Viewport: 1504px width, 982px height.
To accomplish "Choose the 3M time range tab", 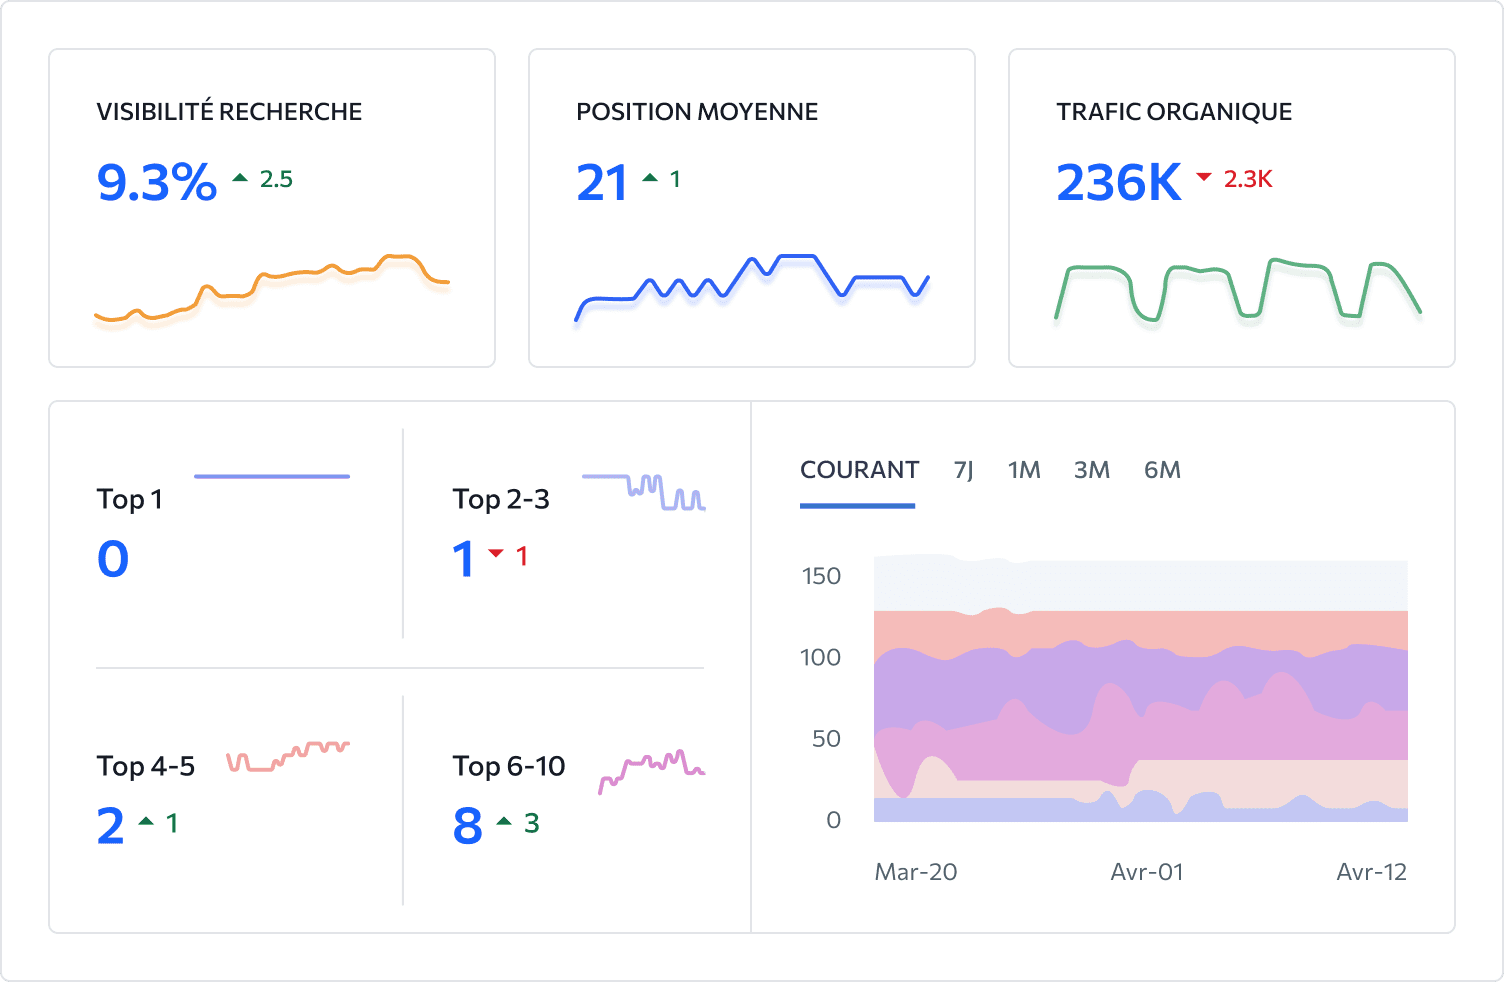I will click(1092, 470).
